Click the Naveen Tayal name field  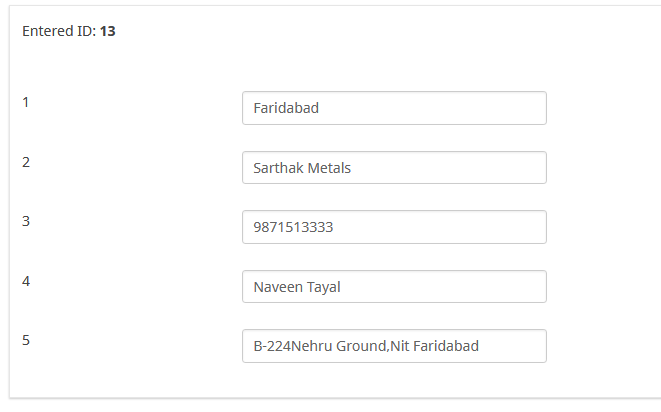tap(394, 287)
